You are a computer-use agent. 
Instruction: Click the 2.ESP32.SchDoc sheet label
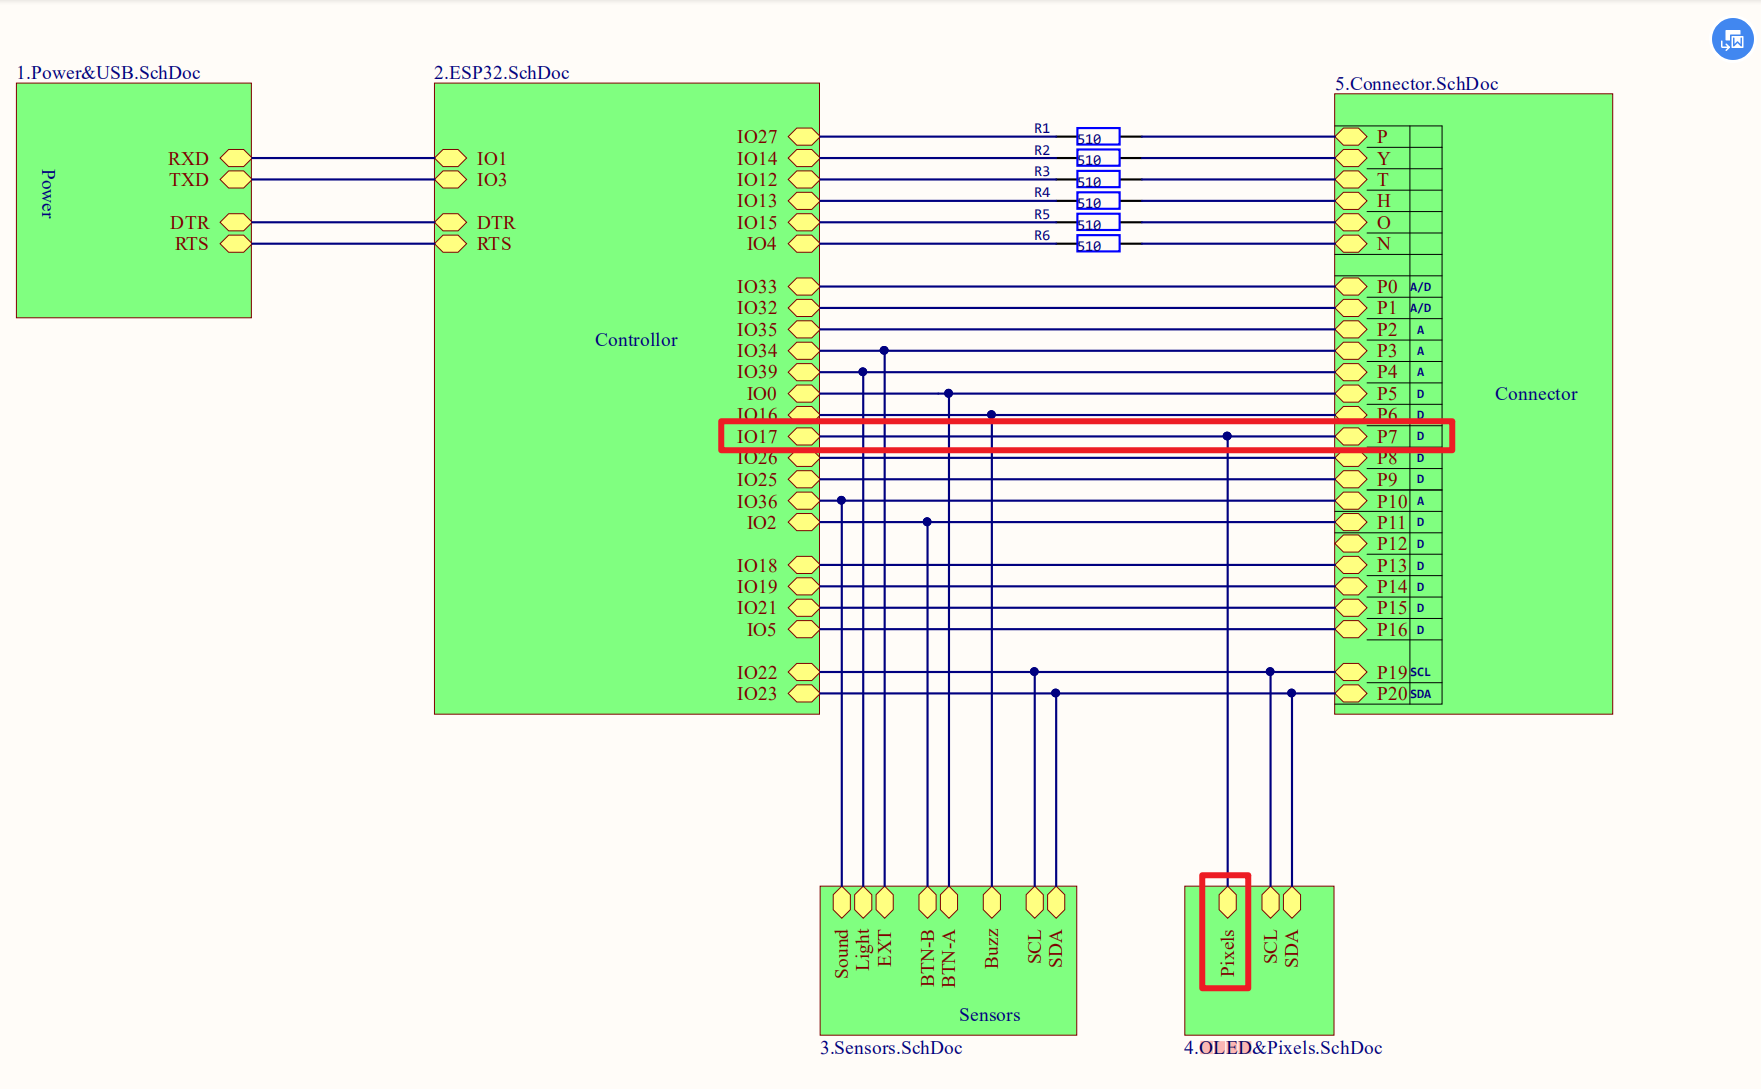pos(501,73)
